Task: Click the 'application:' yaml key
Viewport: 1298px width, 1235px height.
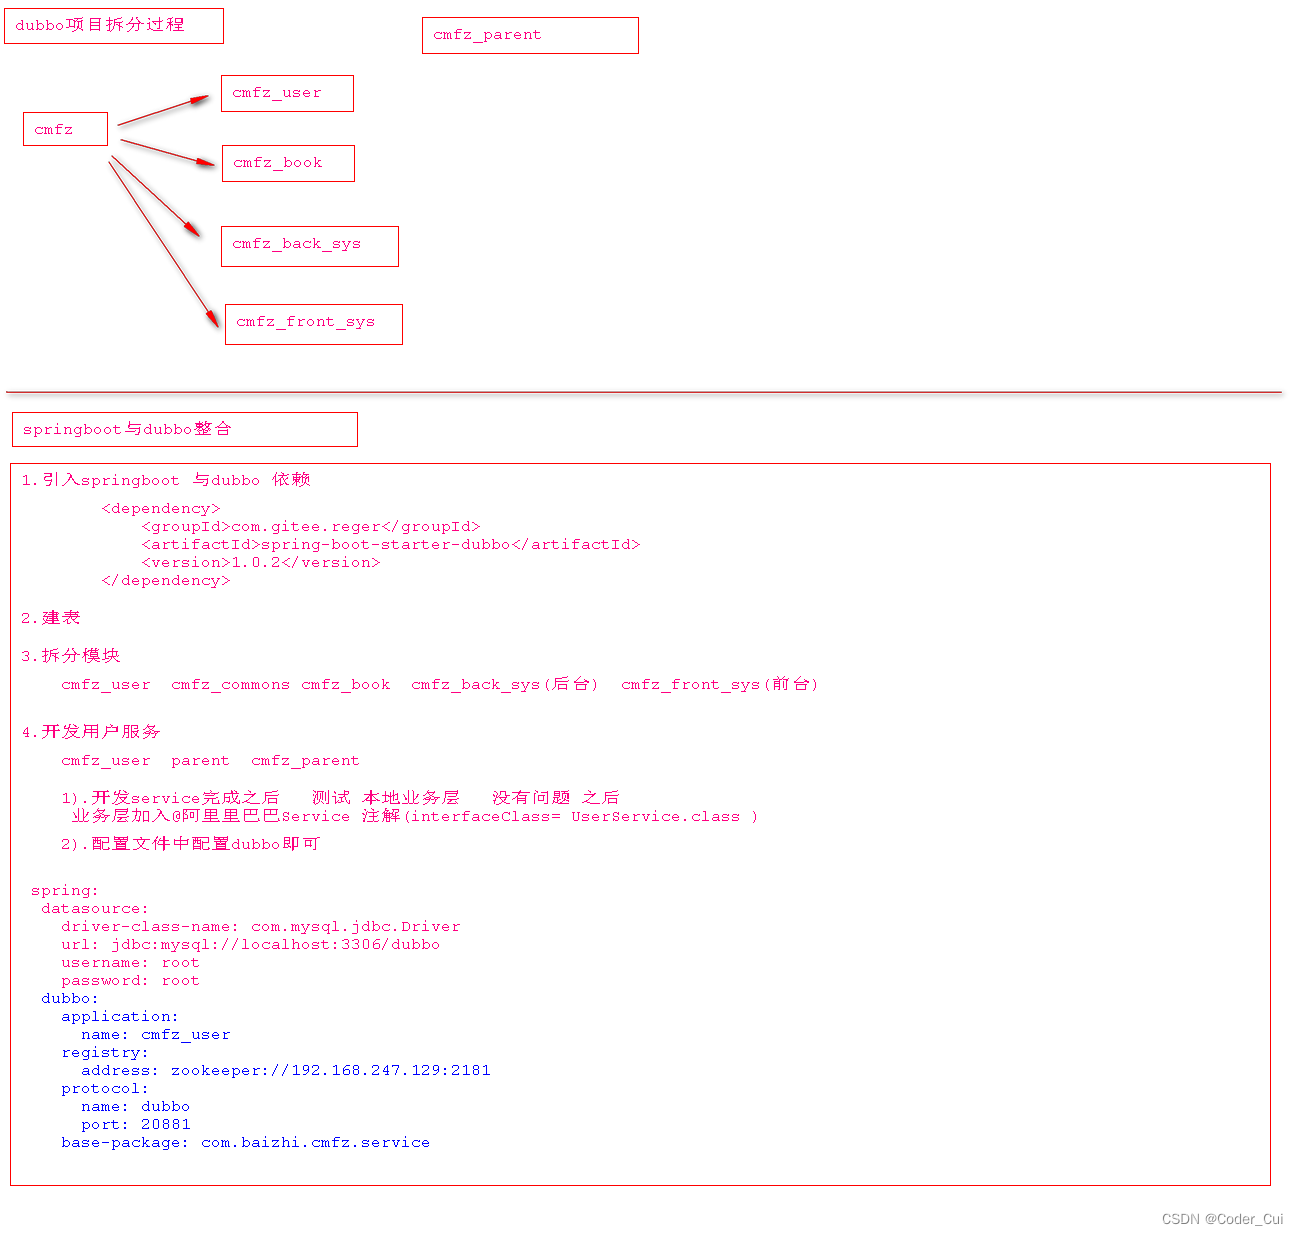Action: [120, 1017]
